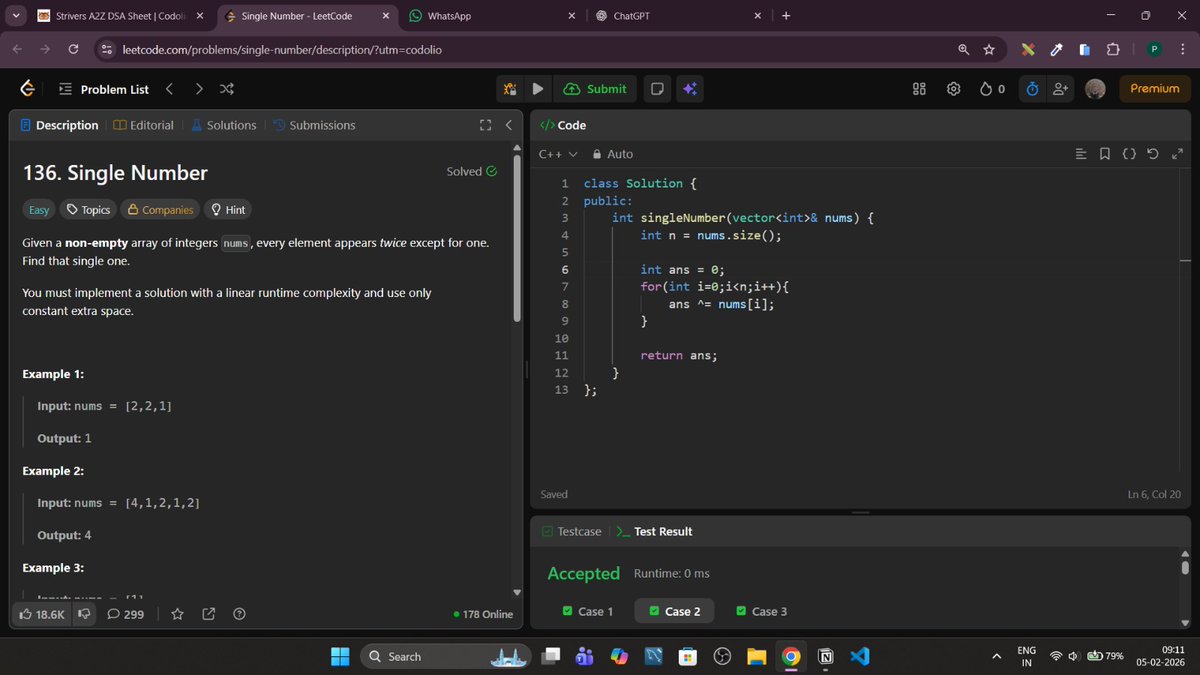Image resolution: width=1200 pixels, height=675 pixels.
Task: Open LeetCode settings gear
Action: click(954, 89)
